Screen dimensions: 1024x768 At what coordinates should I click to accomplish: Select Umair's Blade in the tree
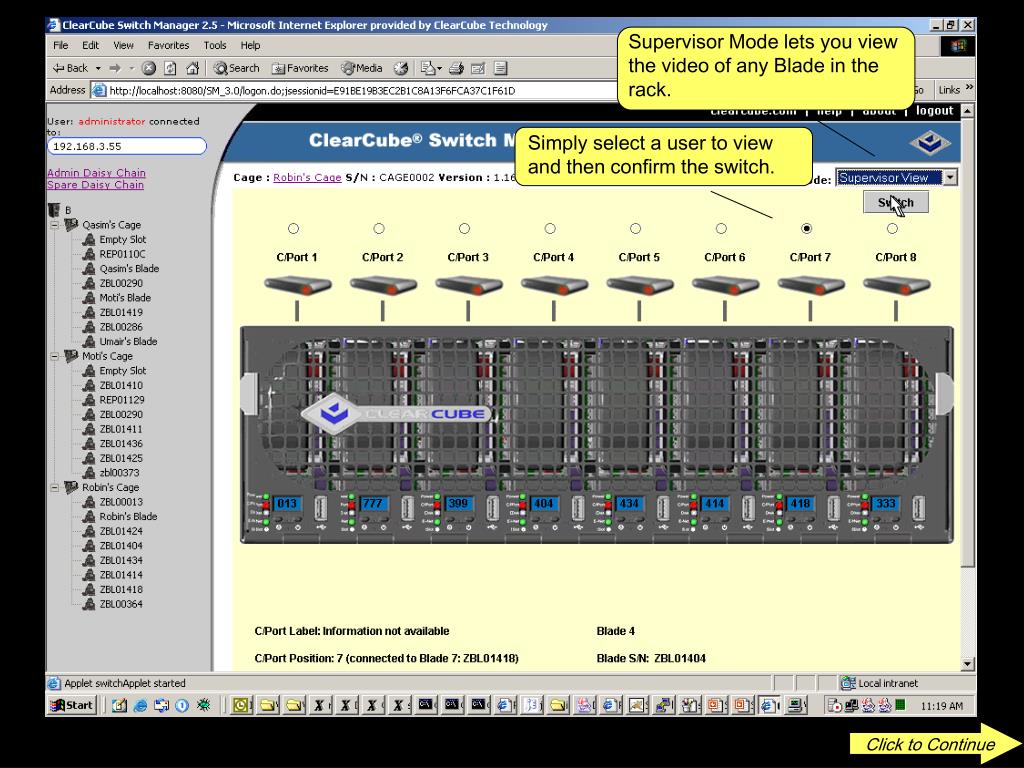click(x=128, y=342)
